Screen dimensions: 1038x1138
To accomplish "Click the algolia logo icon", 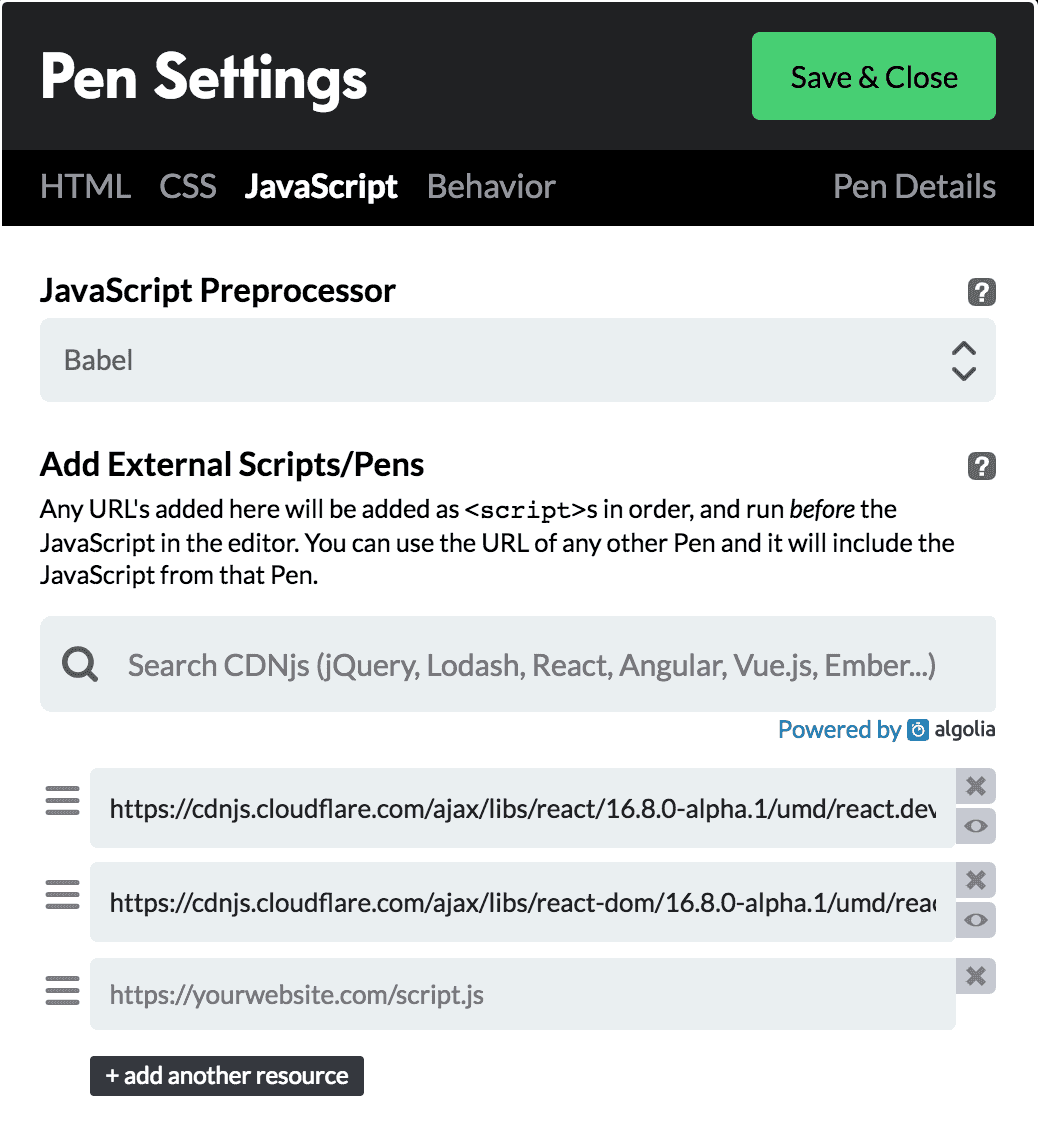I will point(918,730).
